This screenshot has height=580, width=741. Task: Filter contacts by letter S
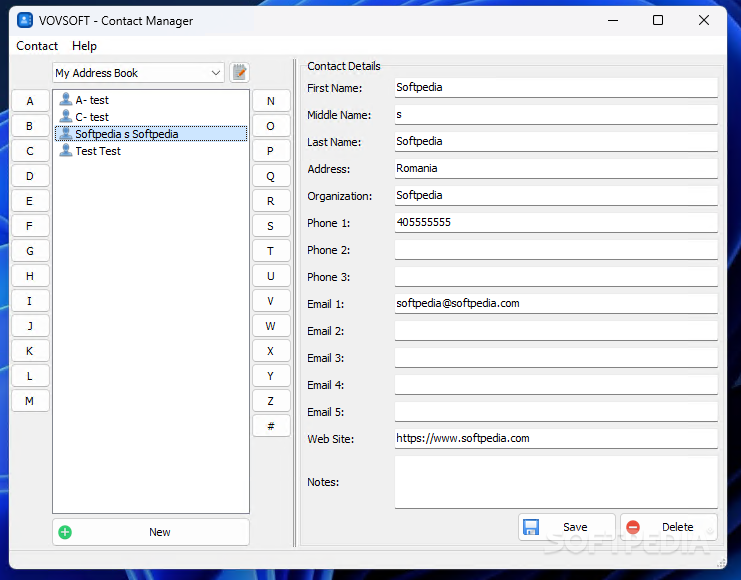coord(271,226)
